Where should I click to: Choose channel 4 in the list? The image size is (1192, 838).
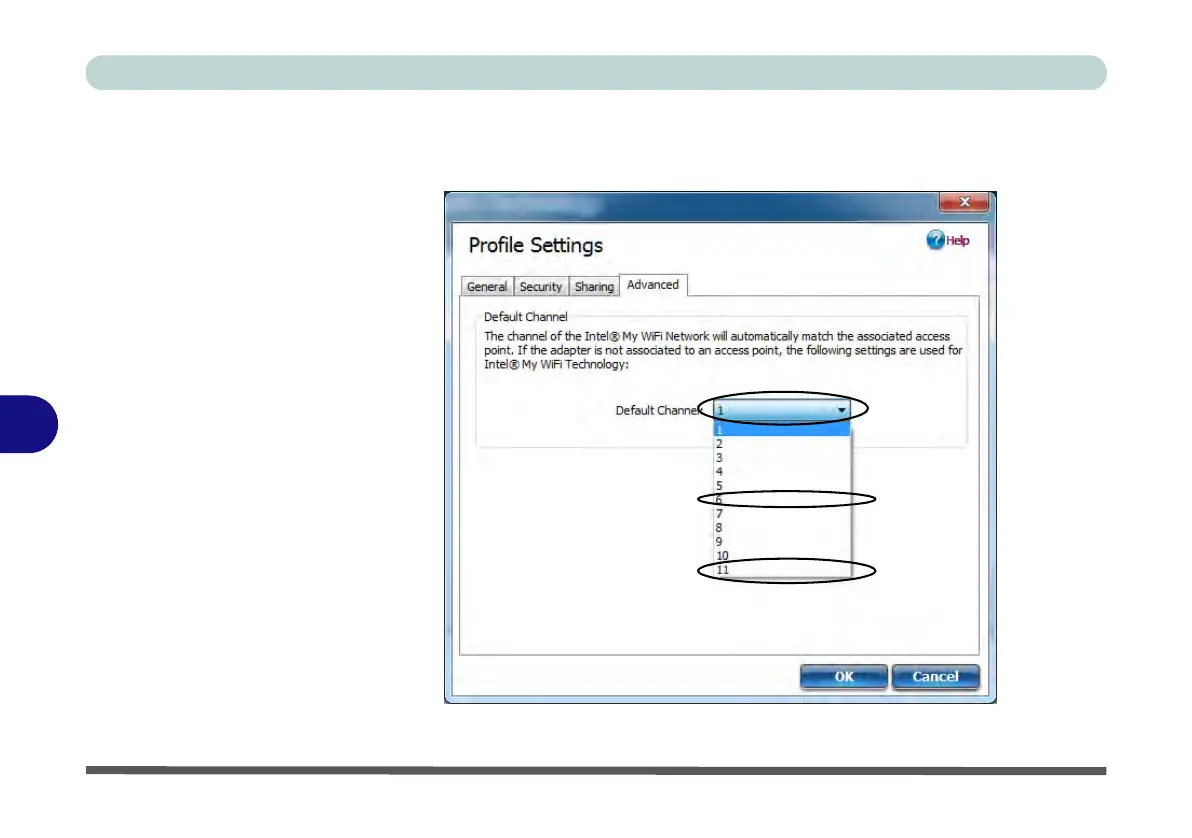(x=781, y=471)
